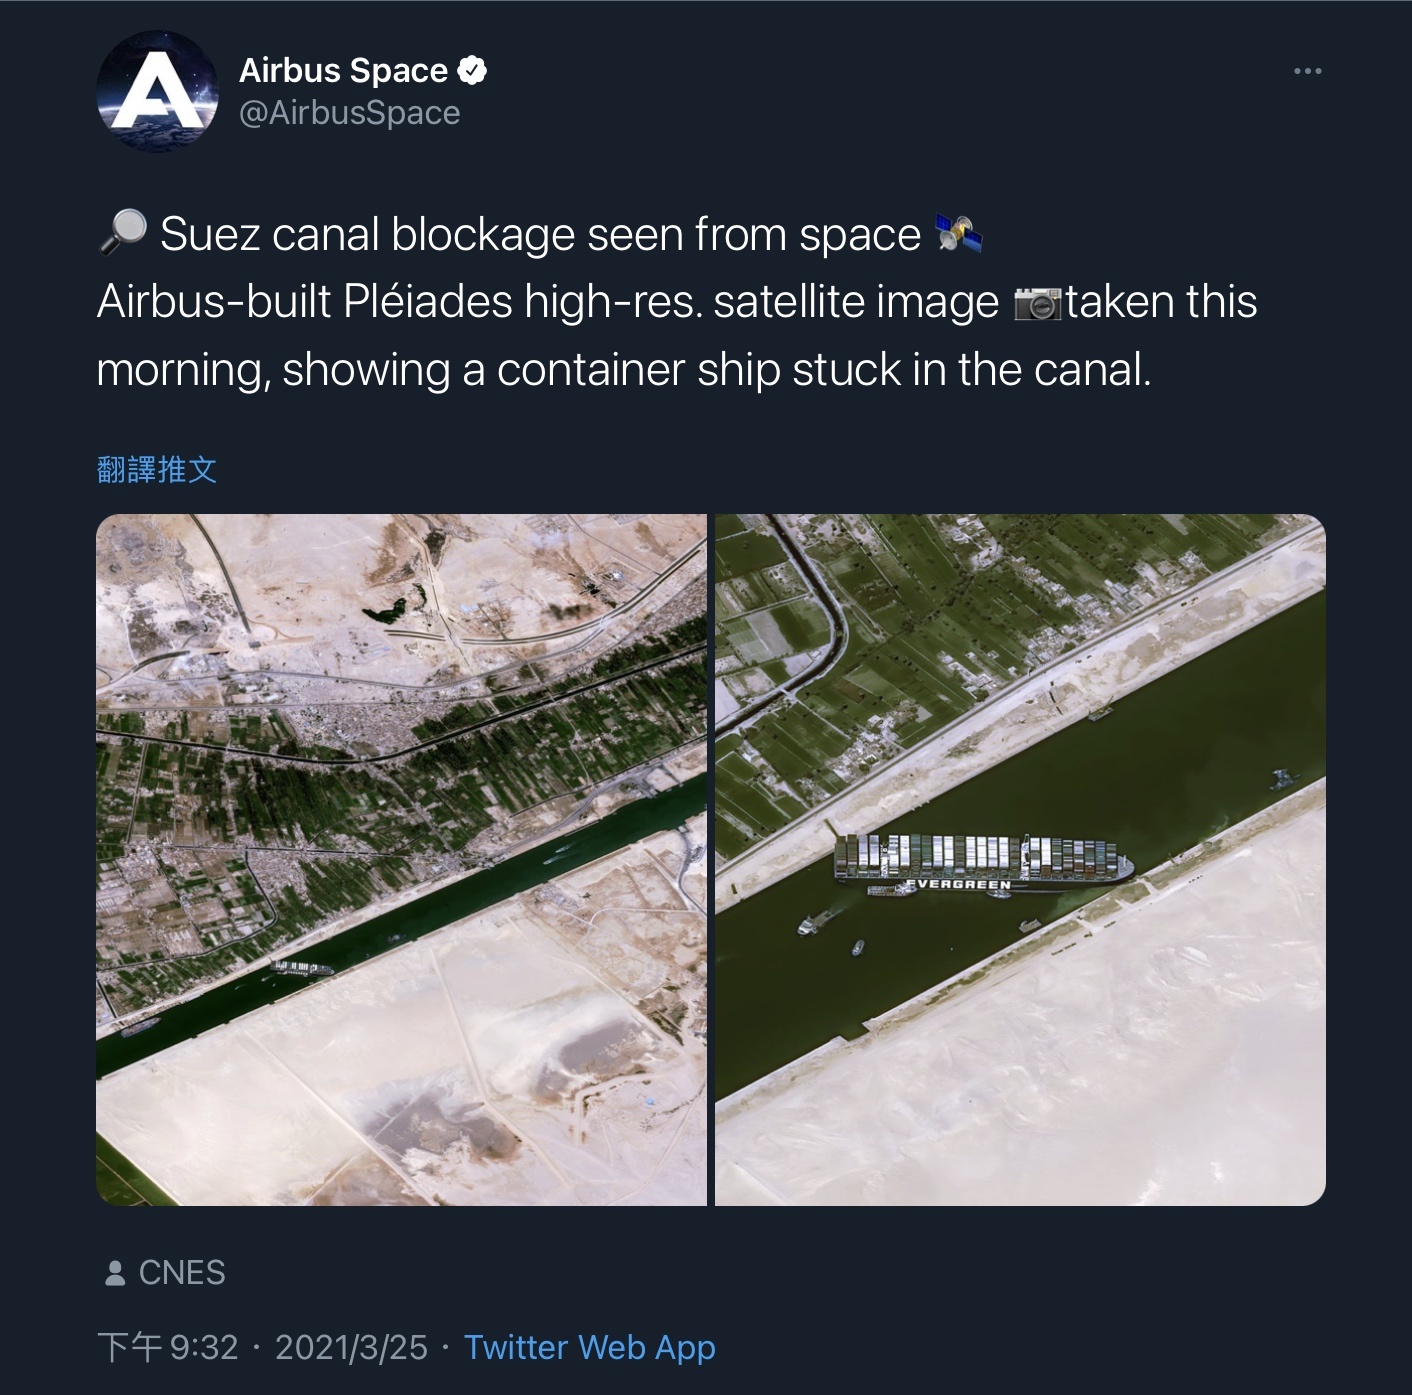Screen dimensions: 1412x1395
Task: Click the 翻譯推文 translate tweet link
Action: (157, 469)
